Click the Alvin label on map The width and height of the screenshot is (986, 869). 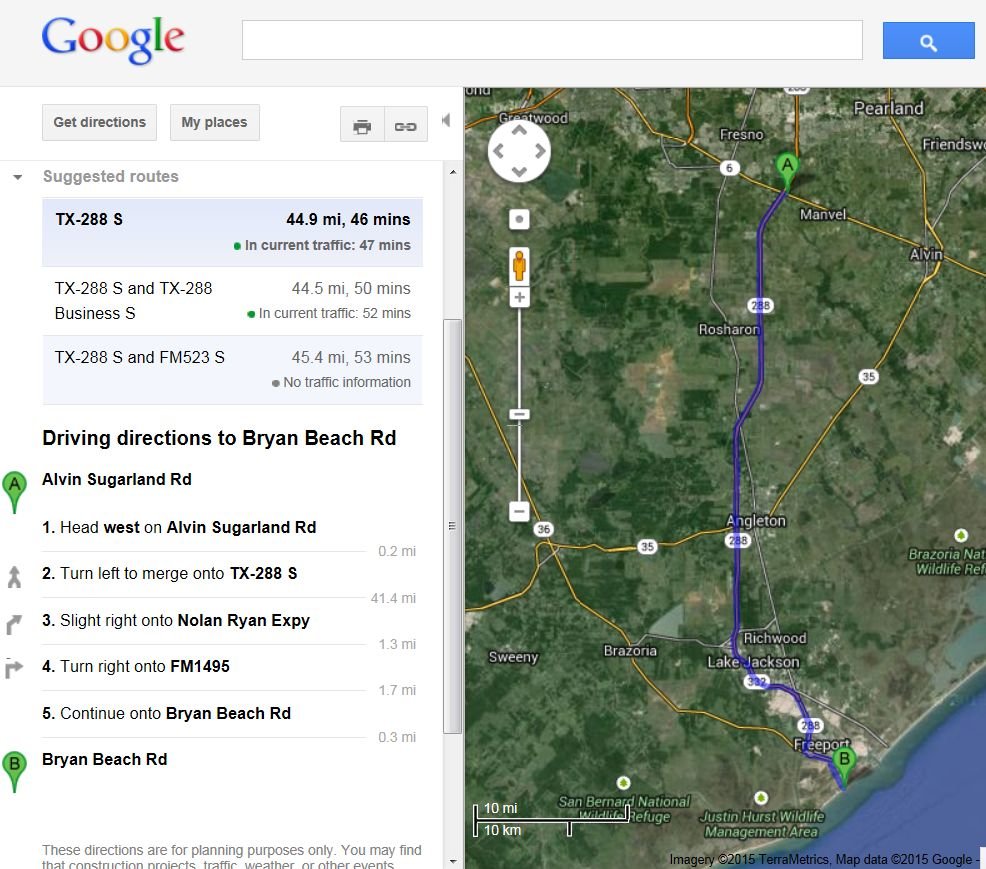click(926, 255)
